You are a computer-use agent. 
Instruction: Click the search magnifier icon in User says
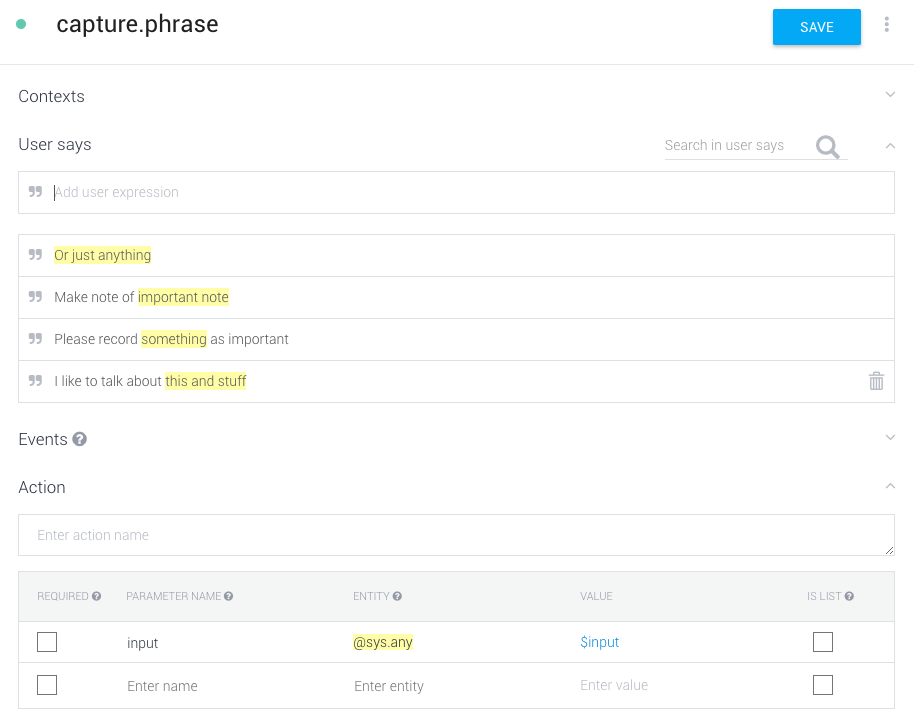(x=827, y=147)
